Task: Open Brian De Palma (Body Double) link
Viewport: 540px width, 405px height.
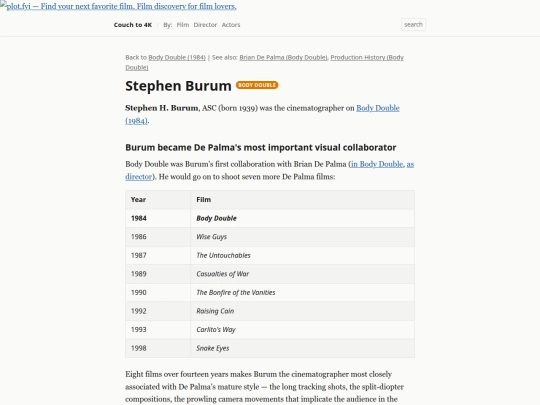Action: (283, 58)
